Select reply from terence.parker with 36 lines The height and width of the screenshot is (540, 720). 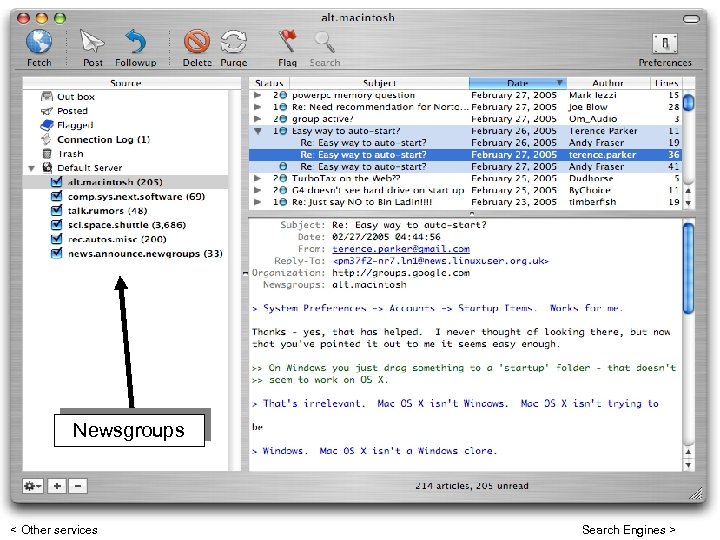click(x=465, y=155)
